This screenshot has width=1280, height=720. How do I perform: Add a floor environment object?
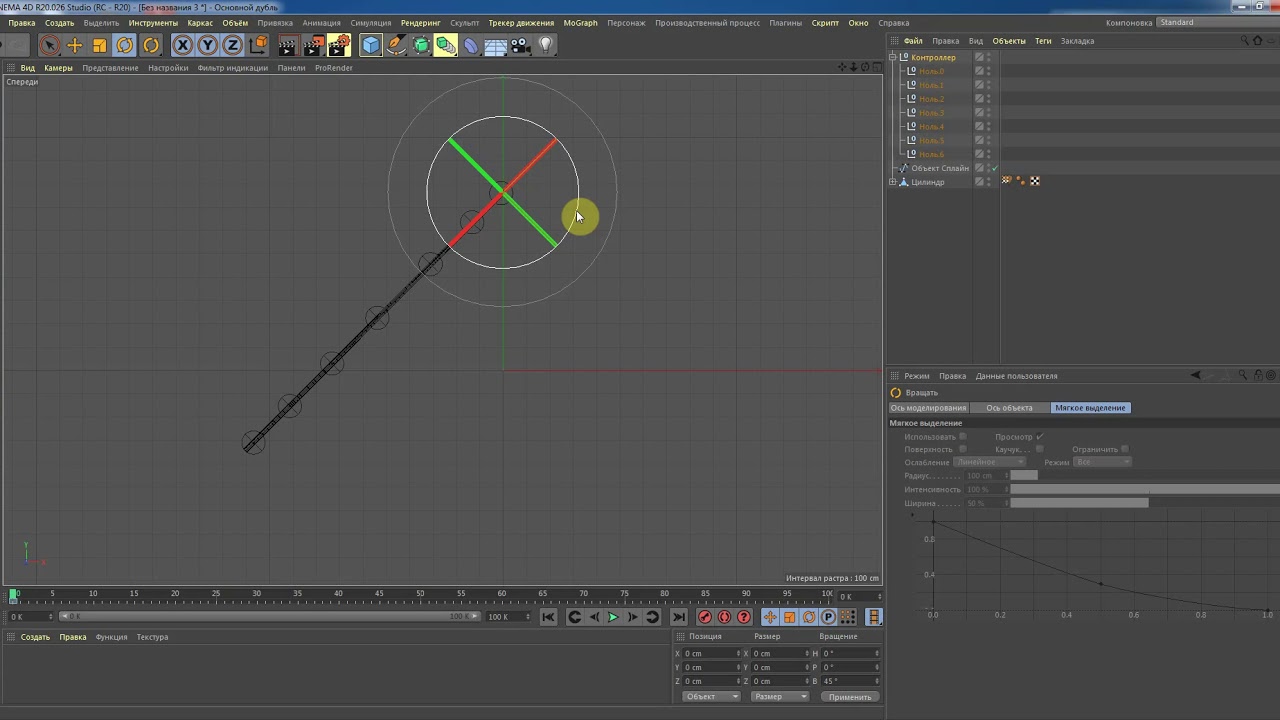click(496, 45)
